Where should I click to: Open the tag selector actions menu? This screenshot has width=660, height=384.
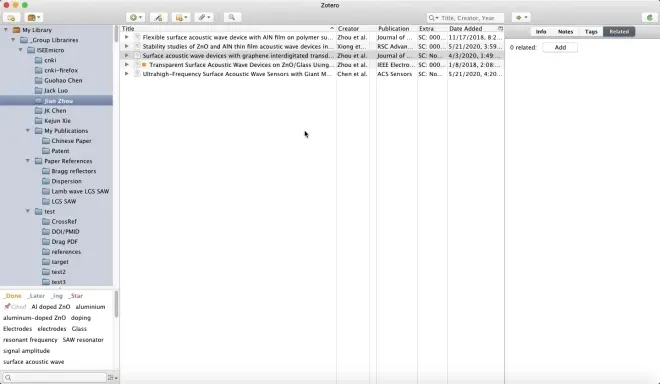pyautogui.click(x=112, y=378)
